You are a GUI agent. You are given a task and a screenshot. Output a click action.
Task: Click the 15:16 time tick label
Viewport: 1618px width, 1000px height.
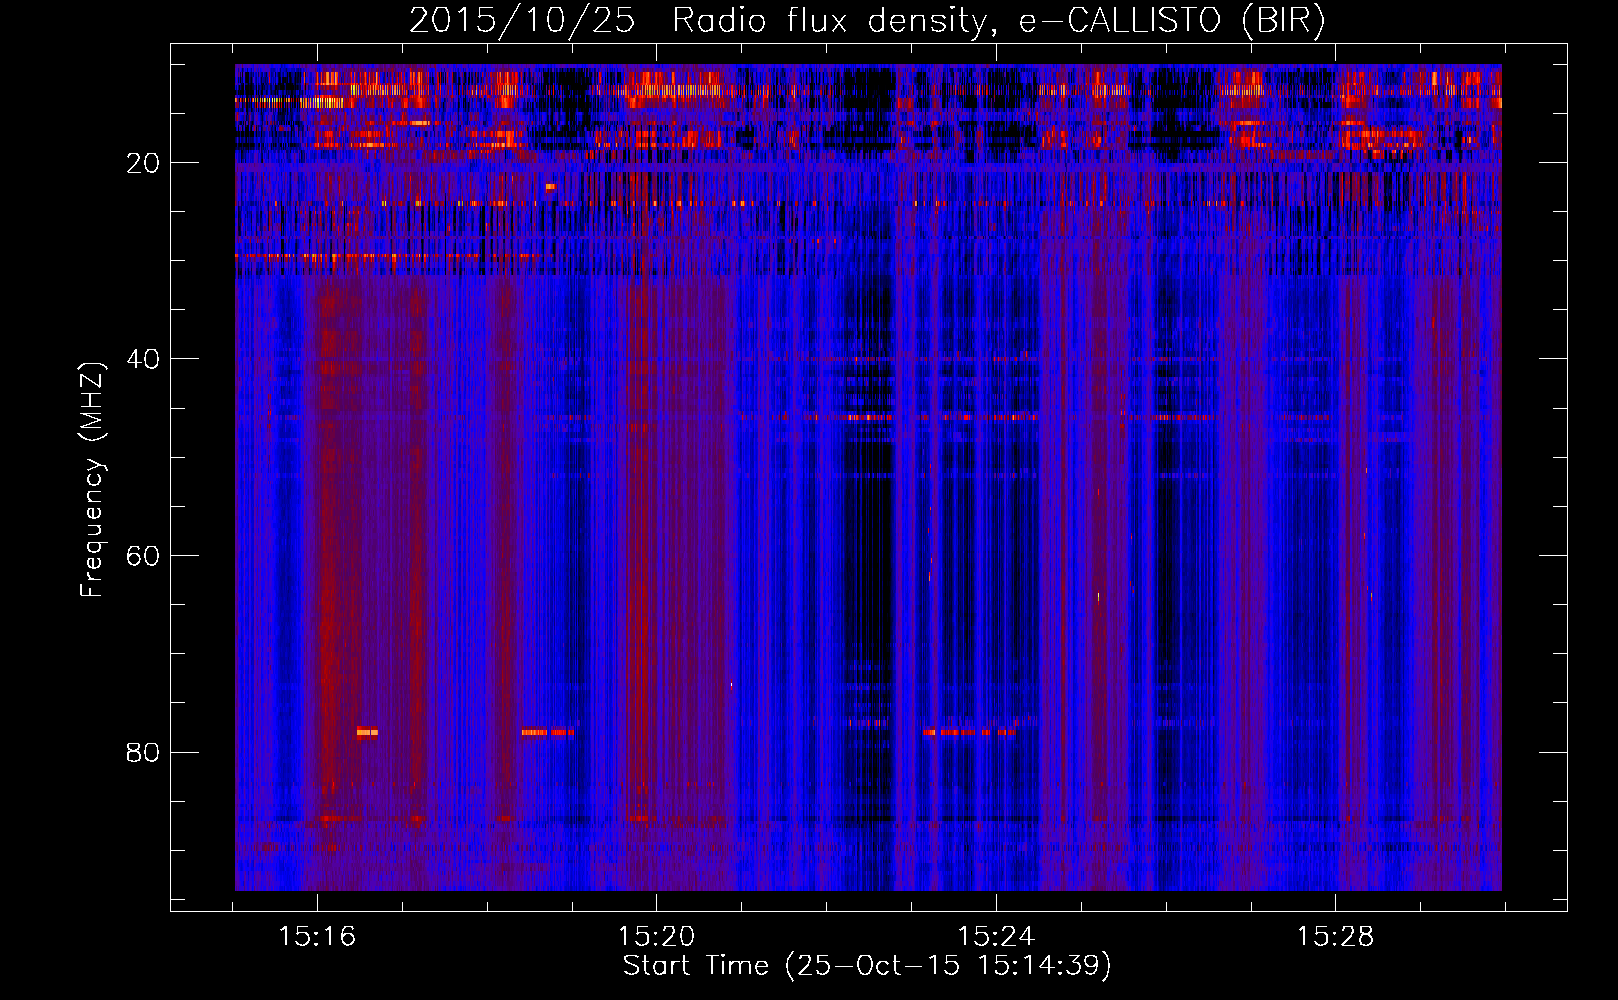click(317, 937)
